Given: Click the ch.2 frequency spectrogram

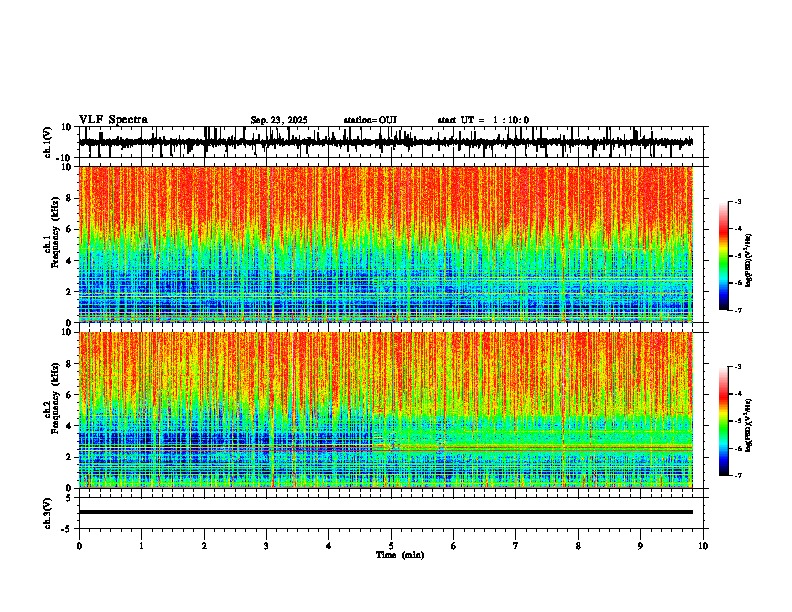Looking at the screenshot, I should point(386,410).
